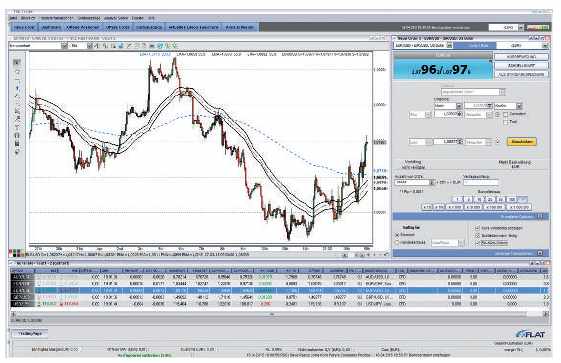Click the rightmost icon below the chart's time axis
The height and width of the screenshot is (363, 561).
coord(386,255)
